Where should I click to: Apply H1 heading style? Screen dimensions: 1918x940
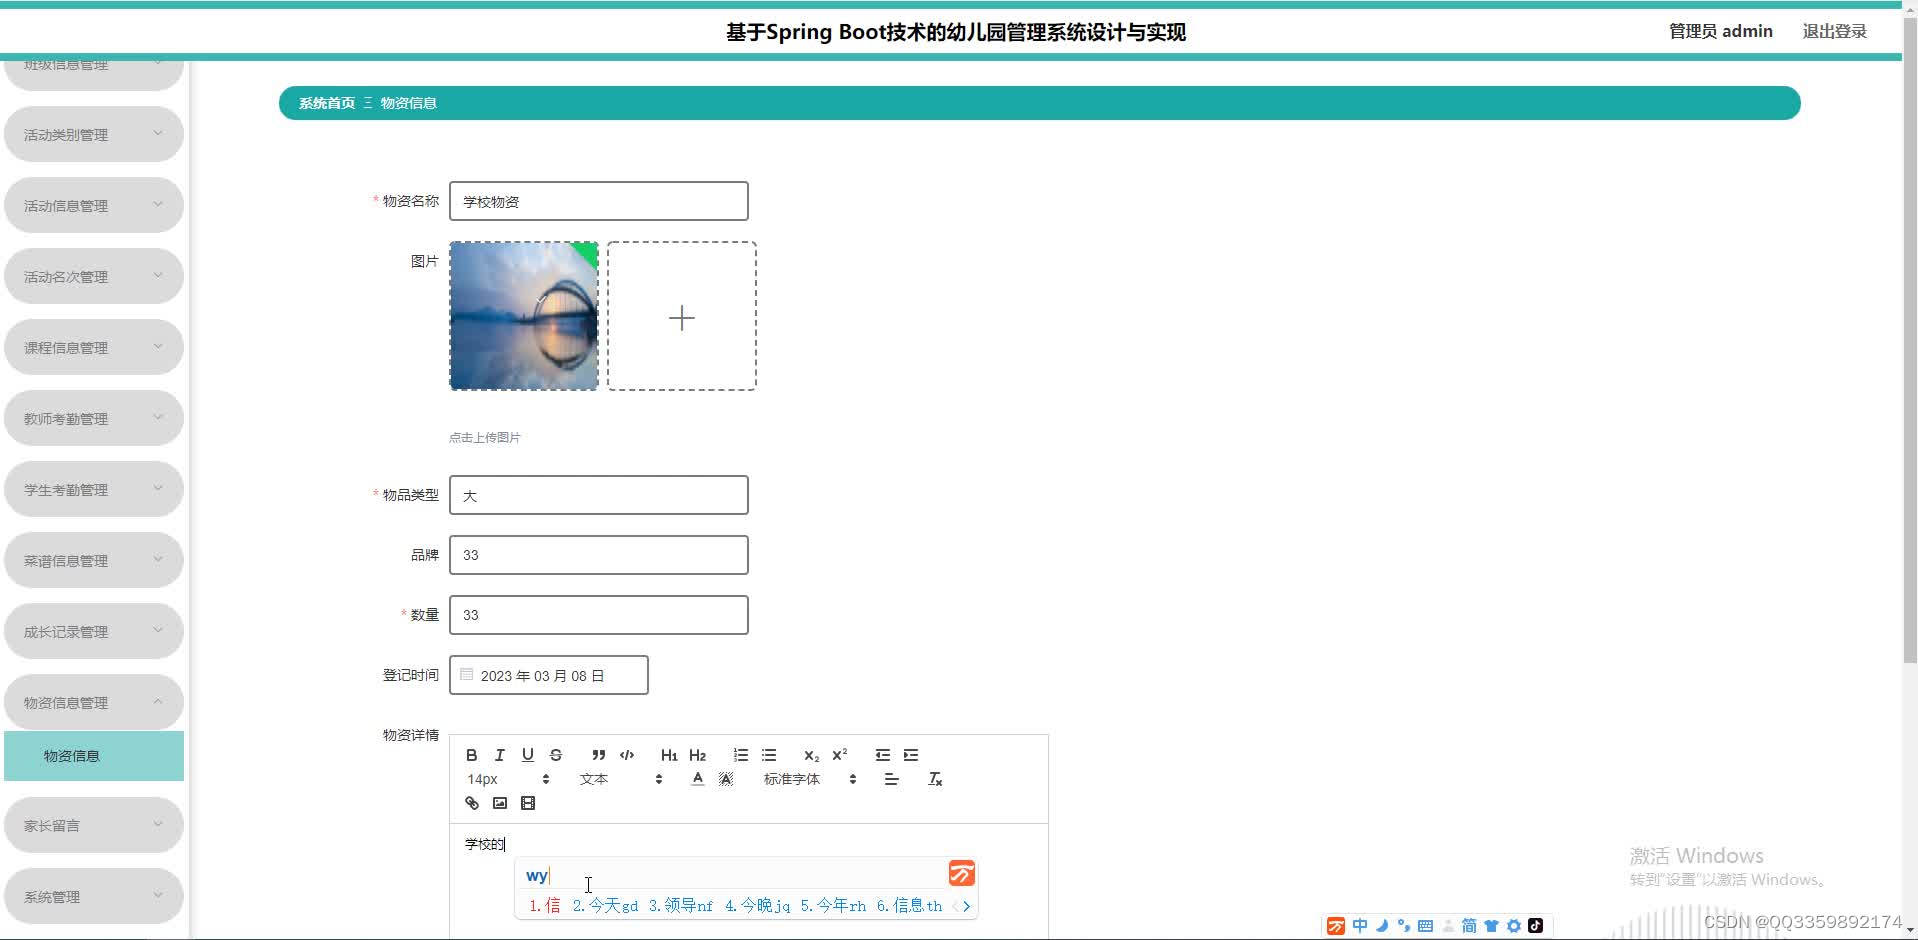(669, 755)
